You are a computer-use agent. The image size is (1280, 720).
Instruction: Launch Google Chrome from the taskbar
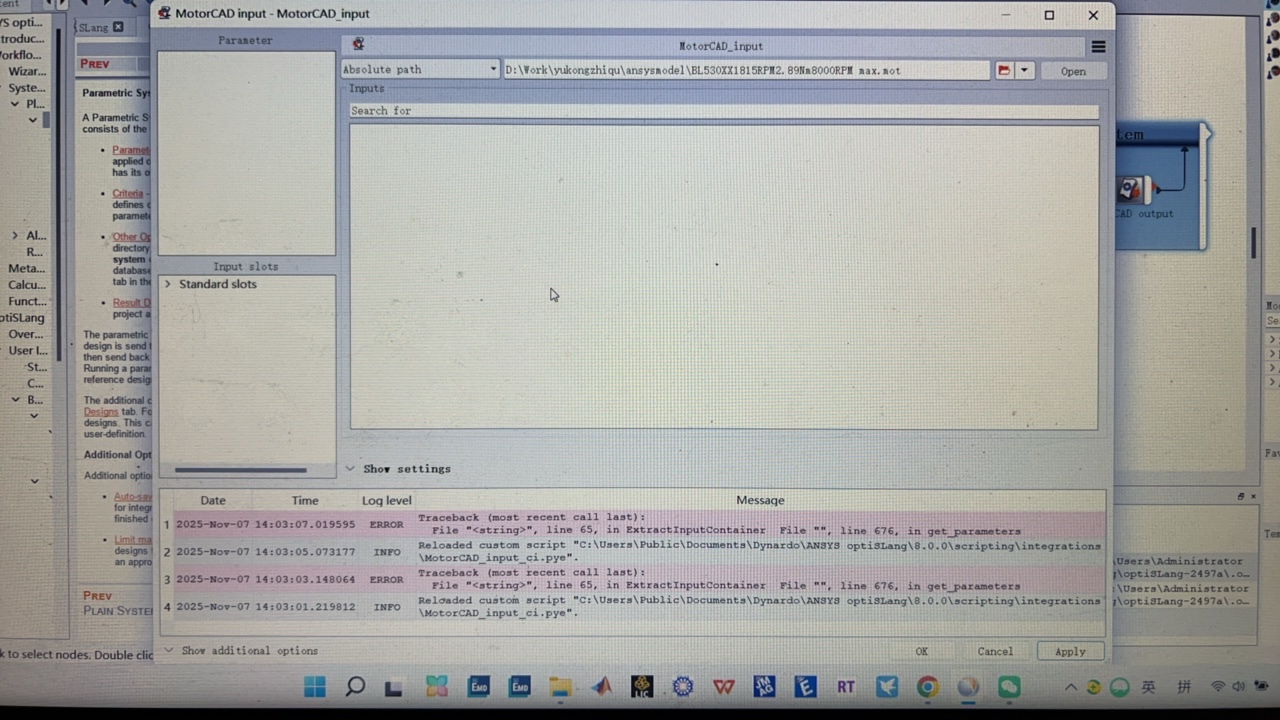(928, 687)
